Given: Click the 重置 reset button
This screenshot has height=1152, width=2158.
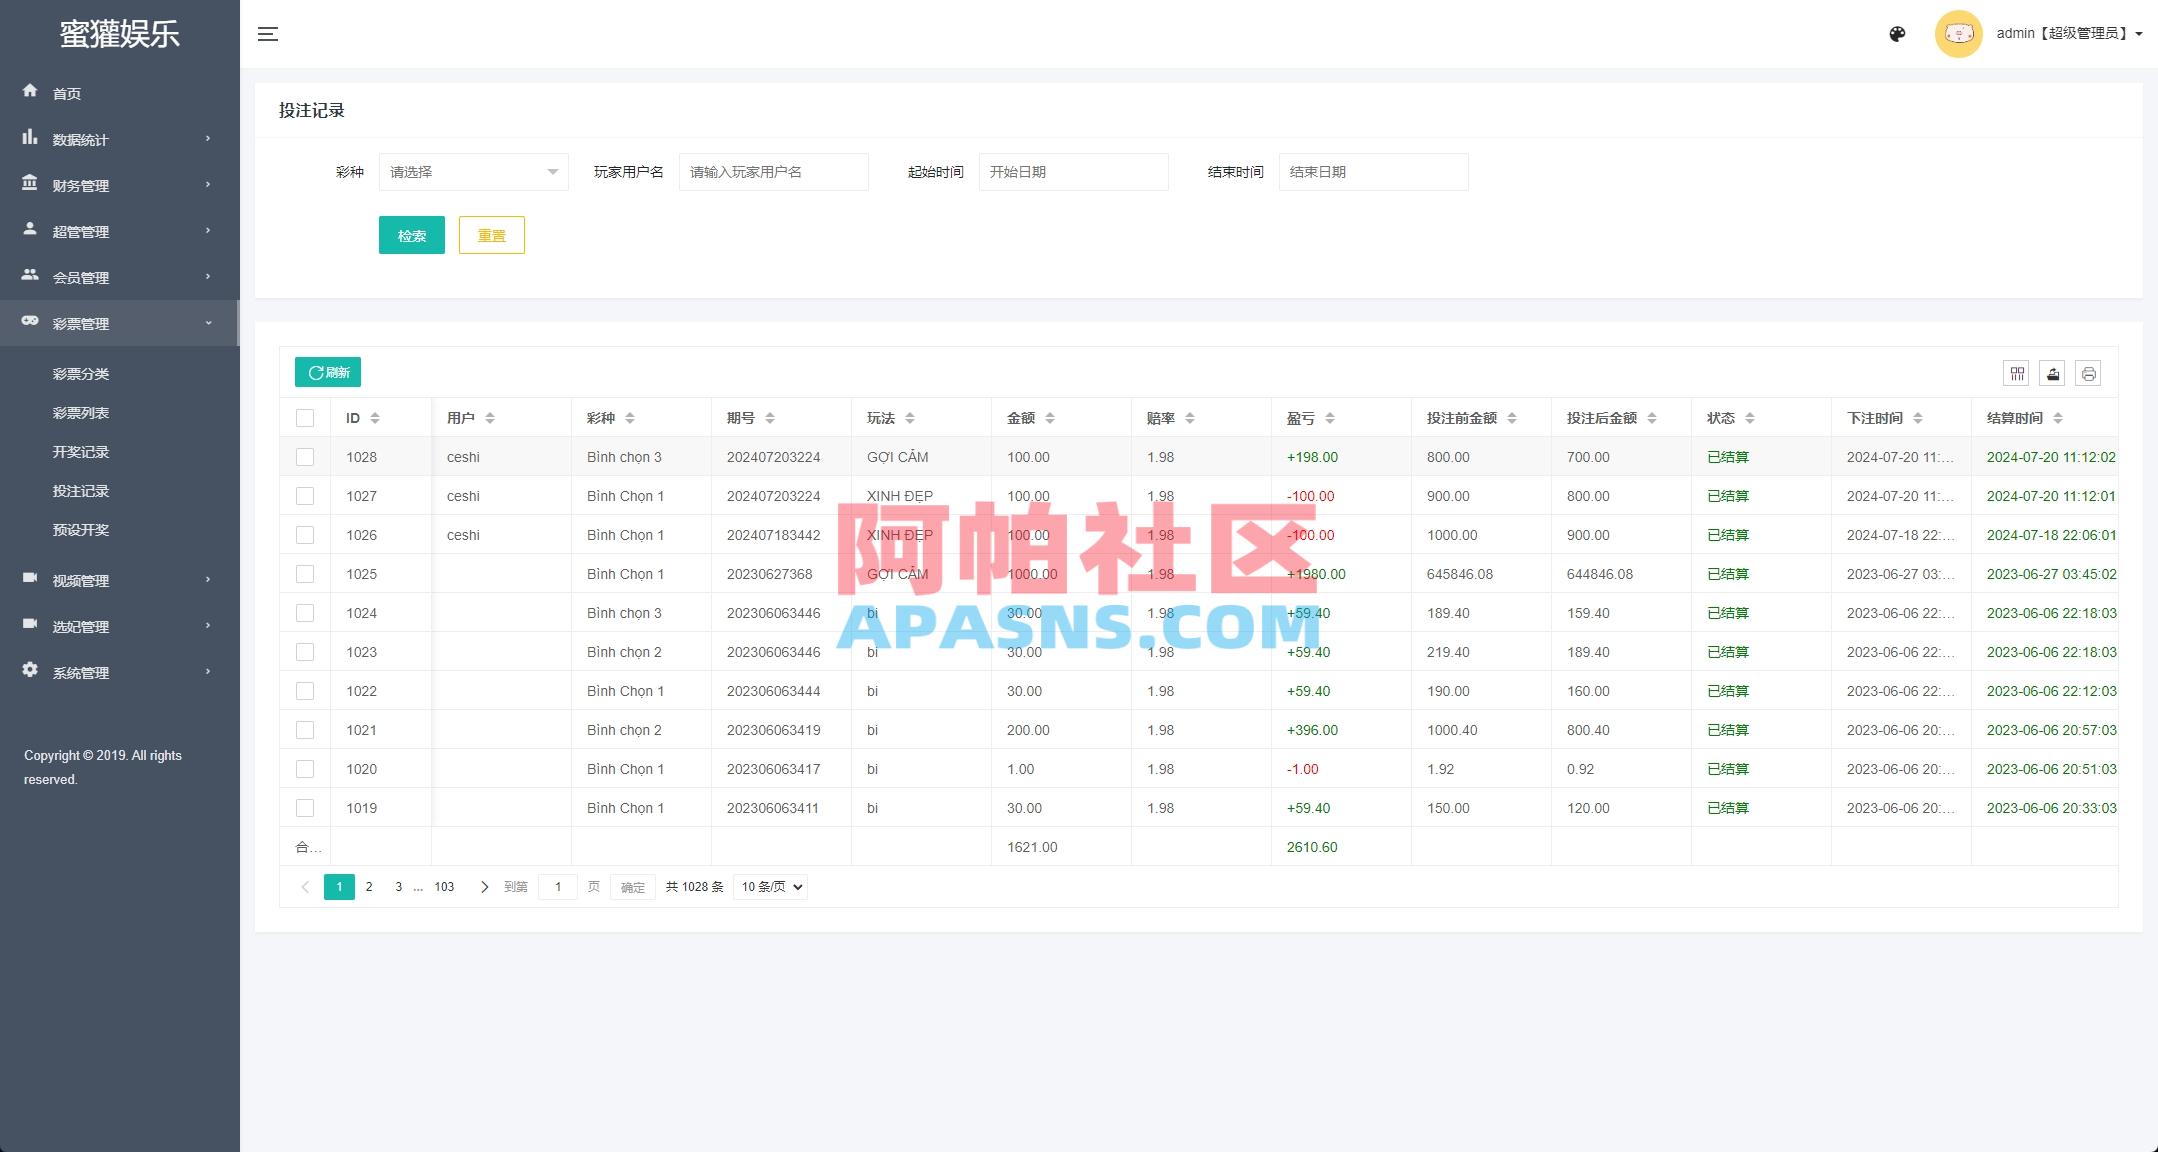Looking at the screenshot, I should (491, 235).
